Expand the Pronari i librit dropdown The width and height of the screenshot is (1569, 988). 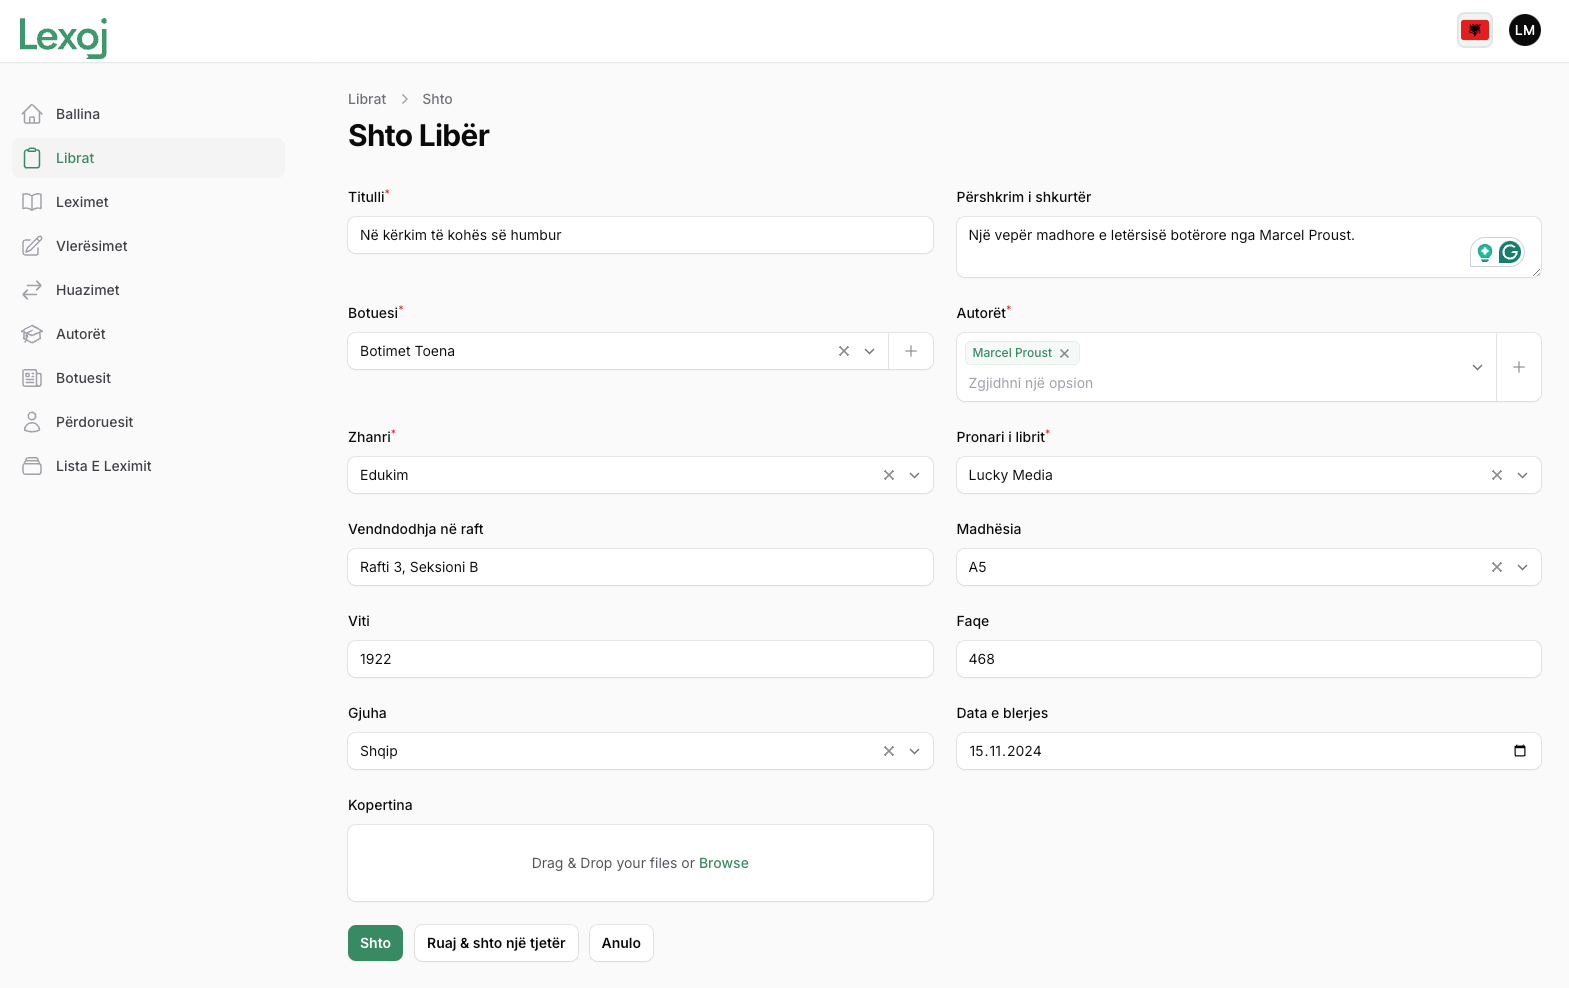[1522, 475]
